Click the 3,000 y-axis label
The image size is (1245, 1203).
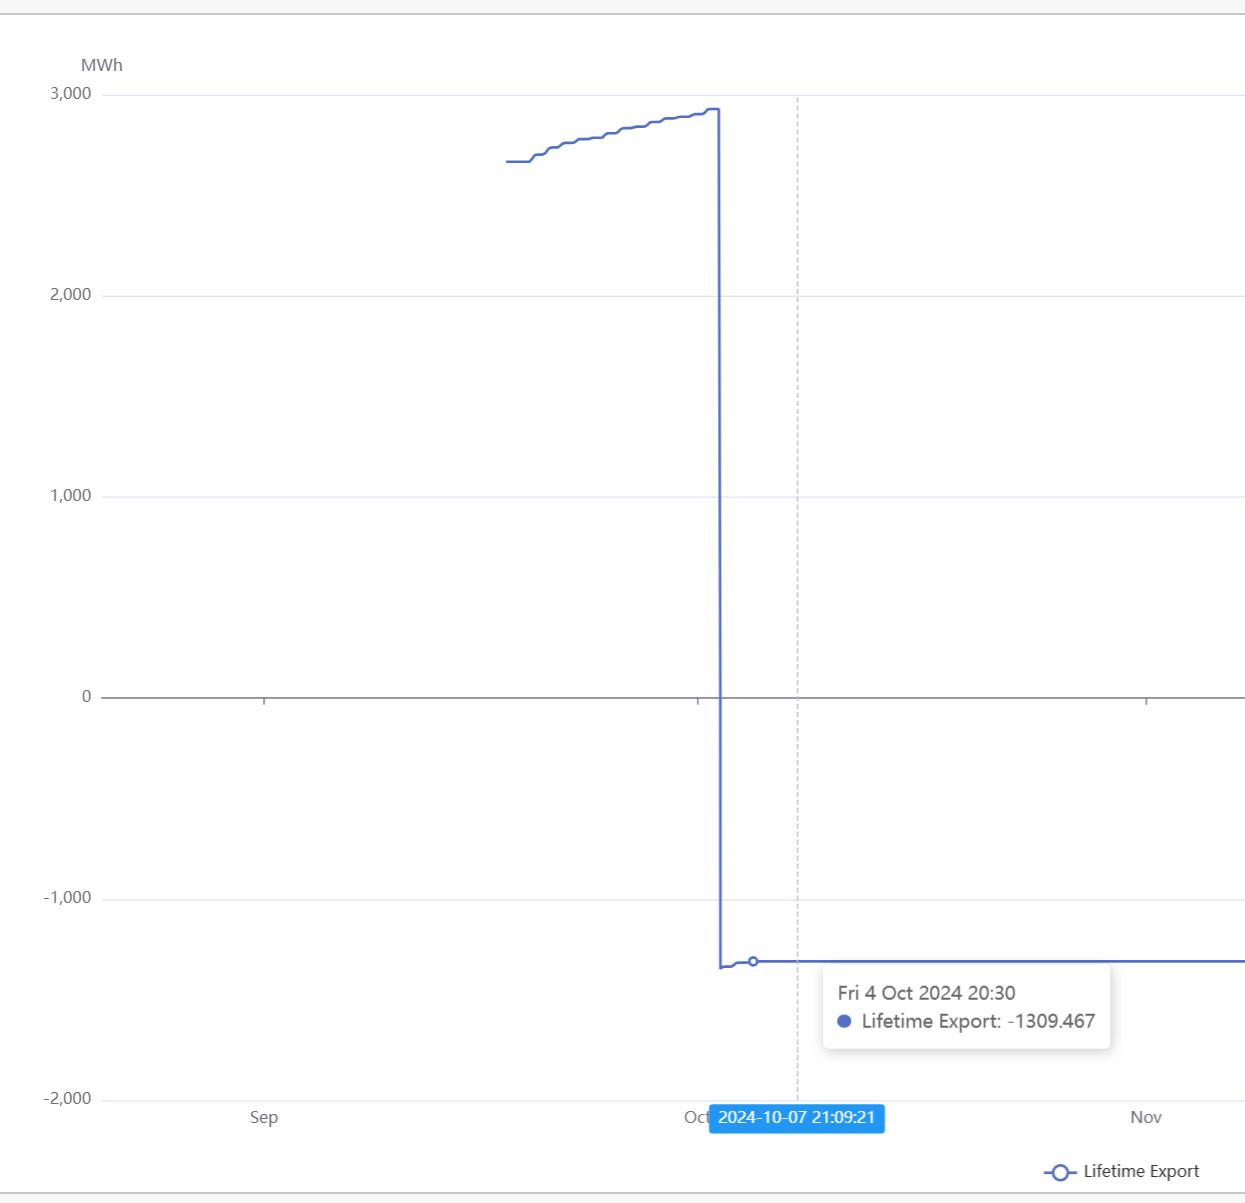coord(70,93)
